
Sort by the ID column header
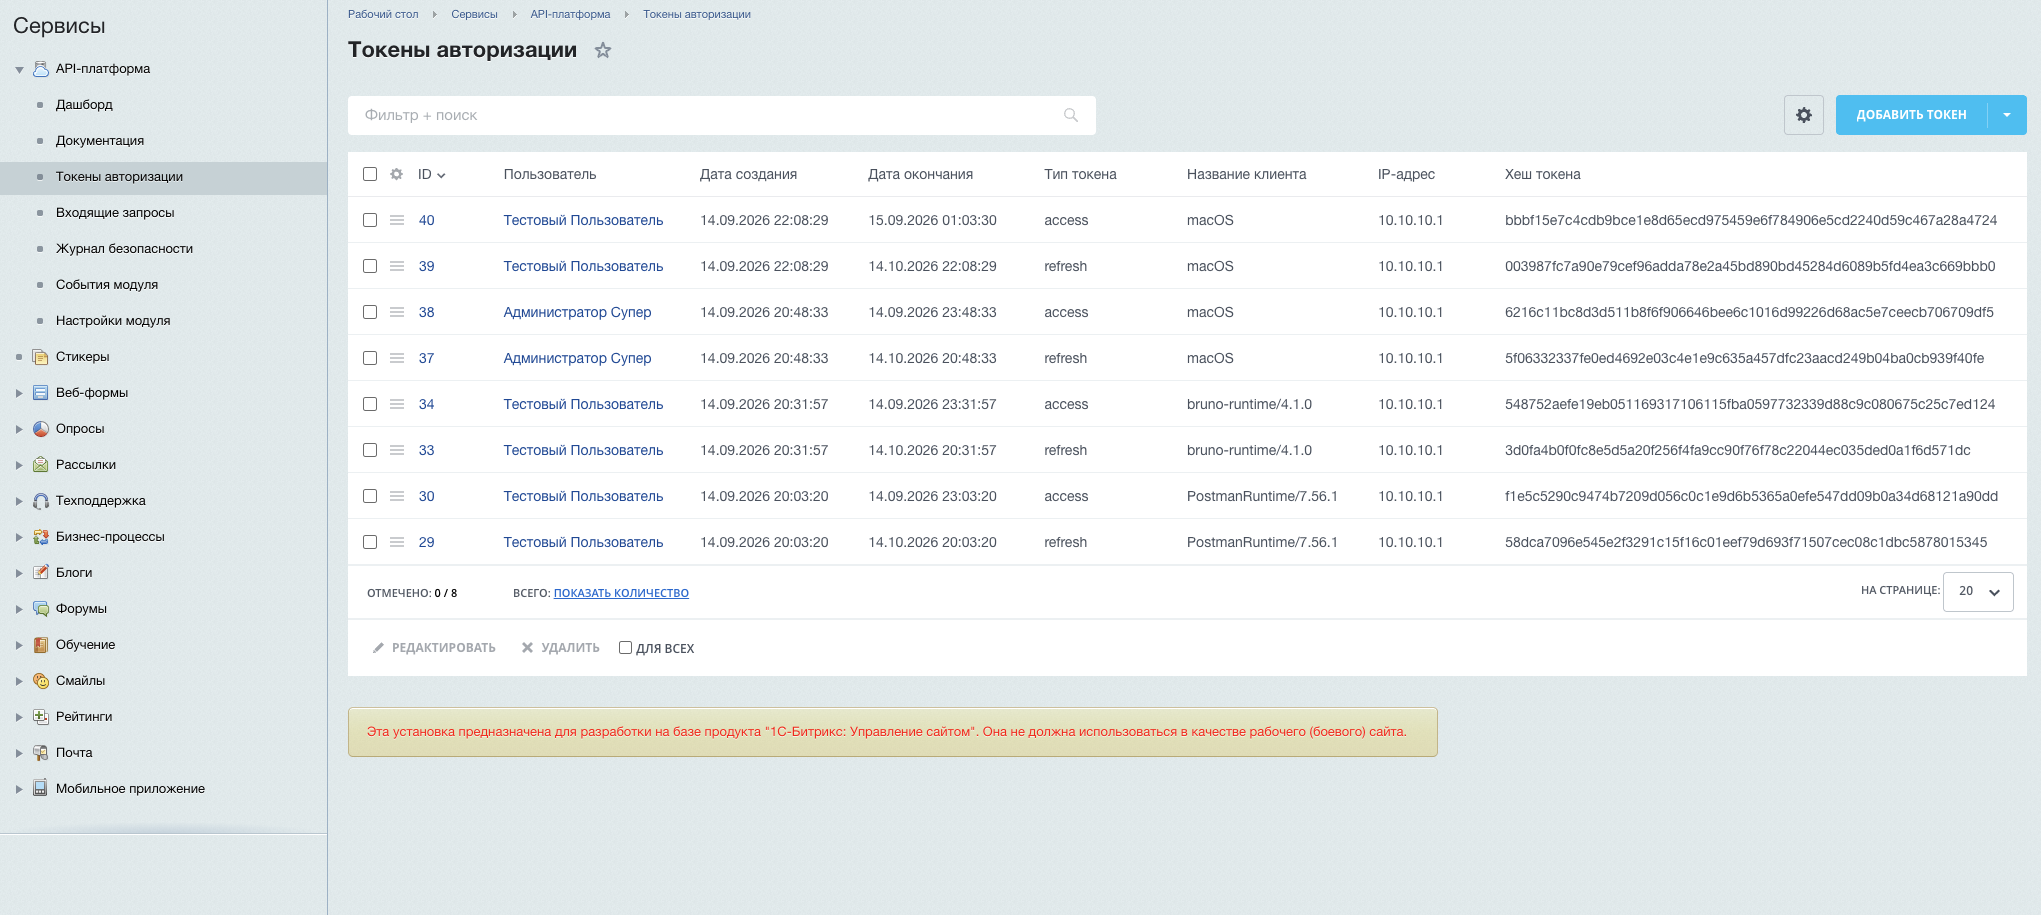pyautogui.click(x=431, y=174)
